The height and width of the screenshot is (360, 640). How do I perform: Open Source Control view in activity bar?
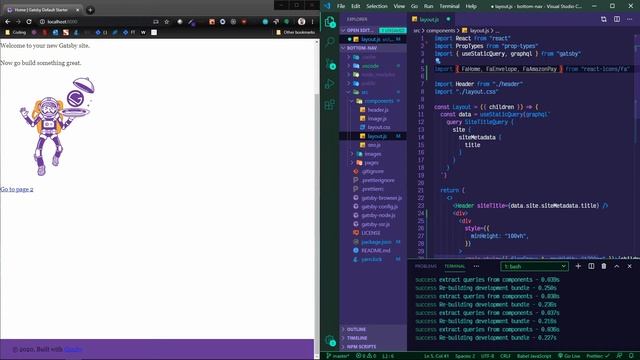[330, 63]
